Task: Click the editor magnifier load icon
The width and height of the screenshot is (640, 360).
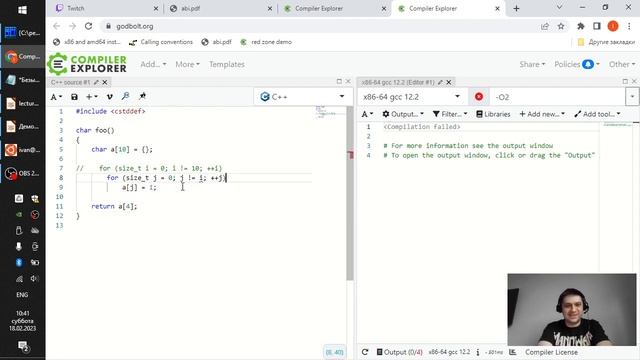Action: (x=125, y=96)
